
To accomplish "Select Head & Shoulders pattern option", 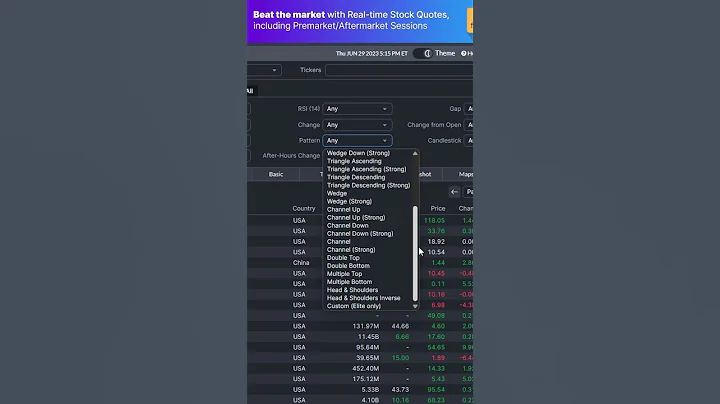I will 352,290.
